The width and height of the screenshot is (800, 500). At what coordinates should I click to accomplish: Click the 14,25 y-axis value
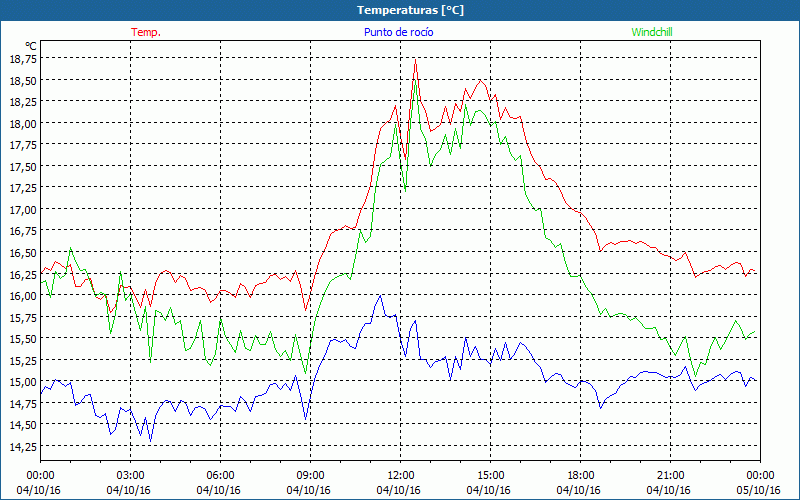click(23, 446)
